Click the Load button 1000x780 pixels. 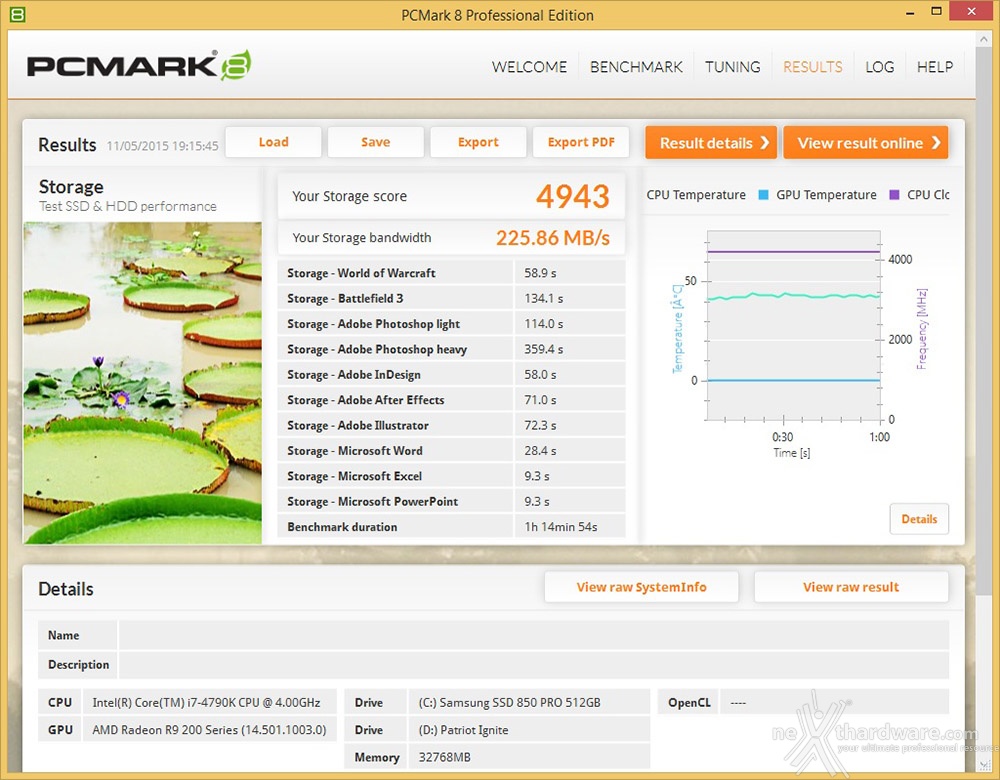pos(274,142)
